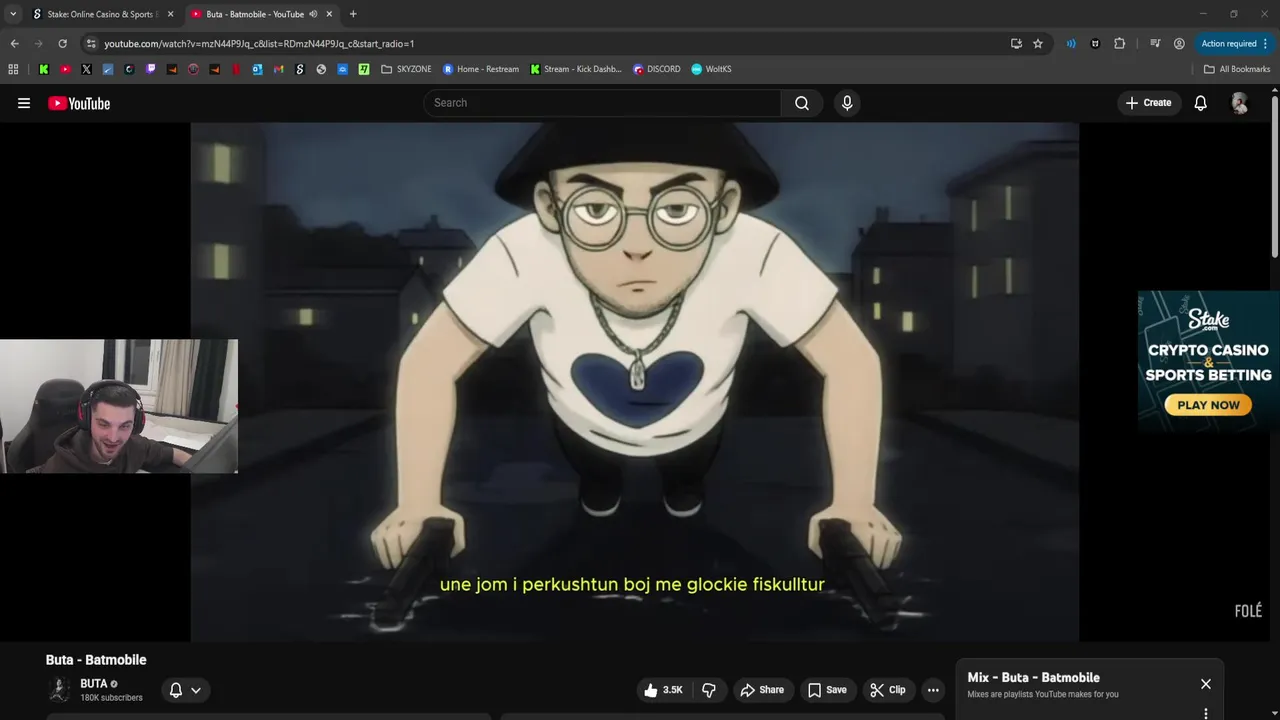Image resolution: width=1280 pixels, height=720 pixels.
Task: Open a new browser tab
Action: click(x=353, y=14)
